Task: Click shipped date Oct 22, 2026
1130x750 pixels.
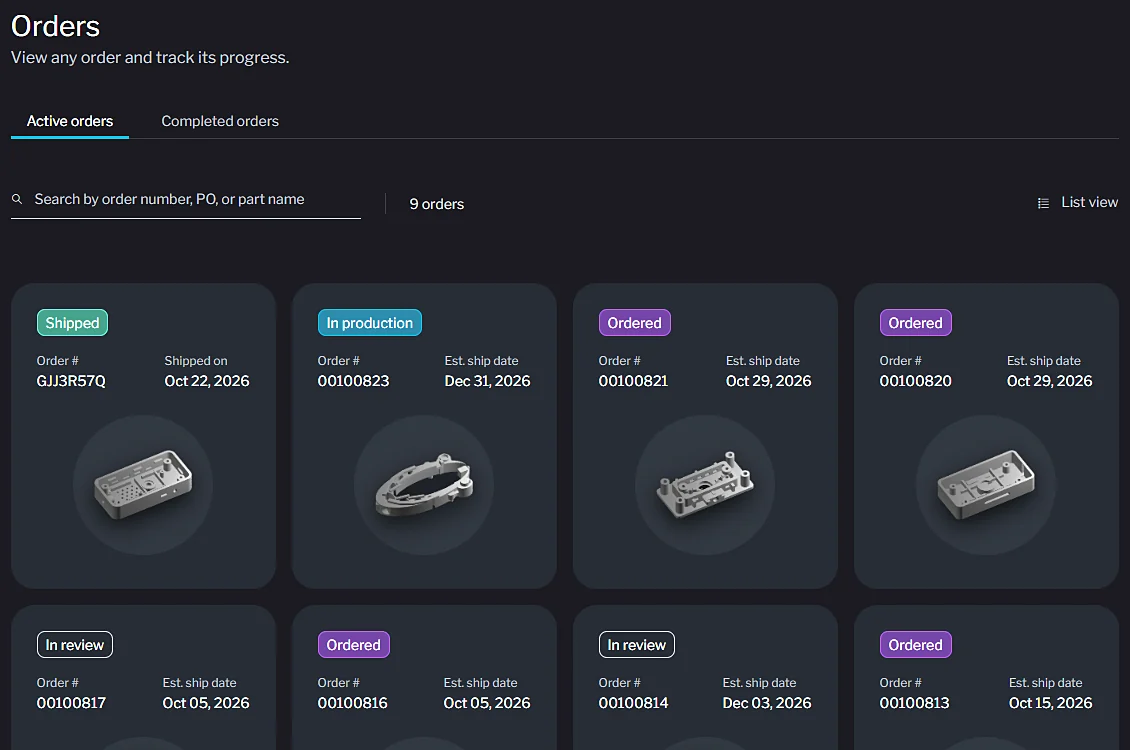Action: click(207, 381)
